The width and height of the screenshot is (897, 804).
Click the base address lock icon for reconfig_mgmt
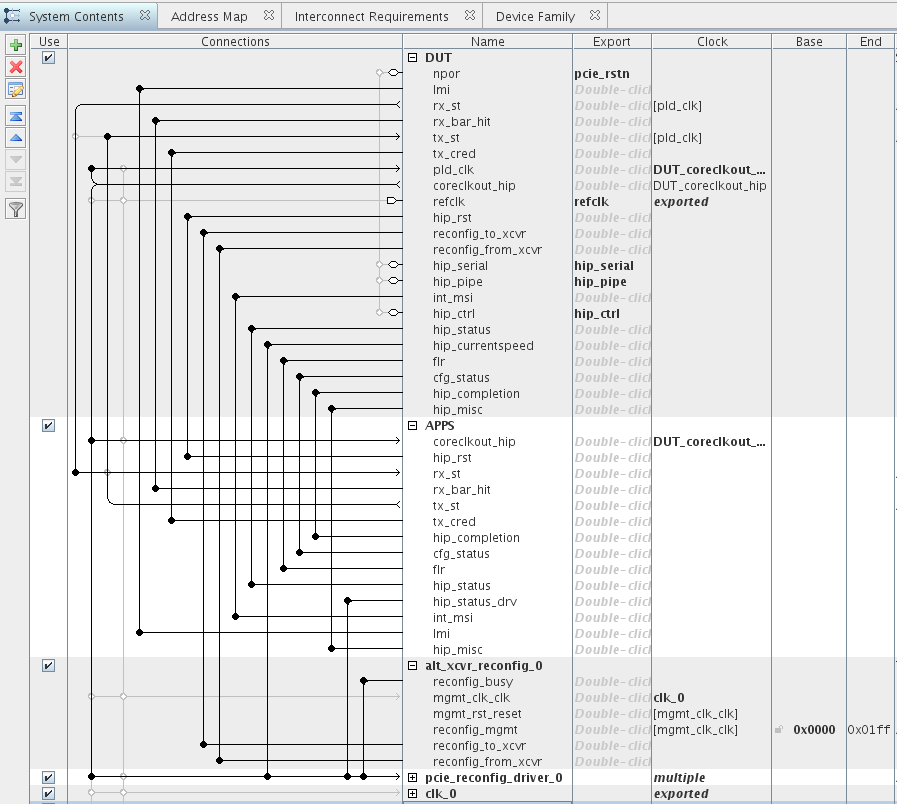point(779,730)
